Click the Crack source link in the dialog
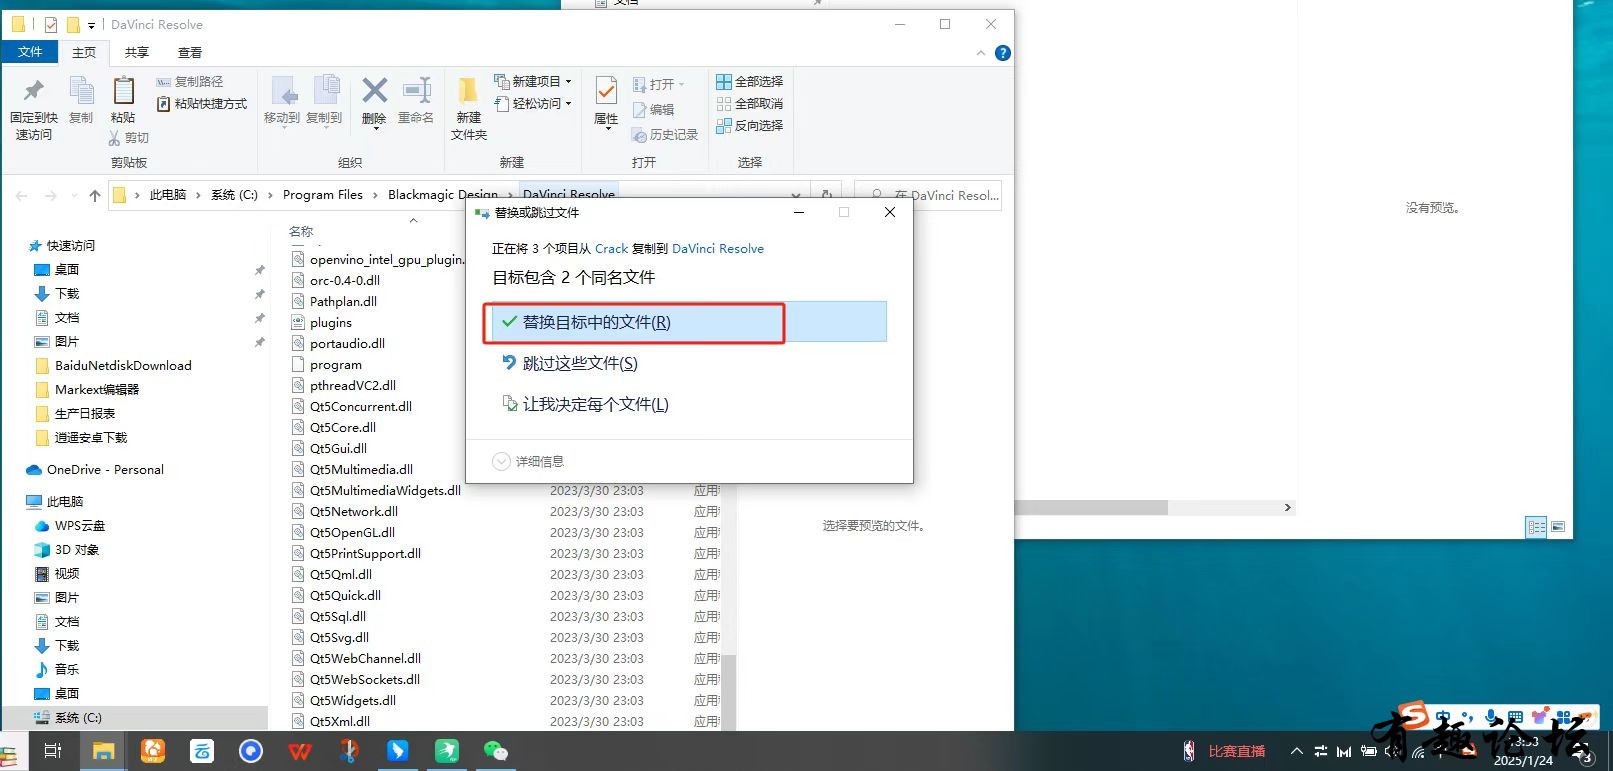This screenshot has width=1613, height=771. coord(611,248)
